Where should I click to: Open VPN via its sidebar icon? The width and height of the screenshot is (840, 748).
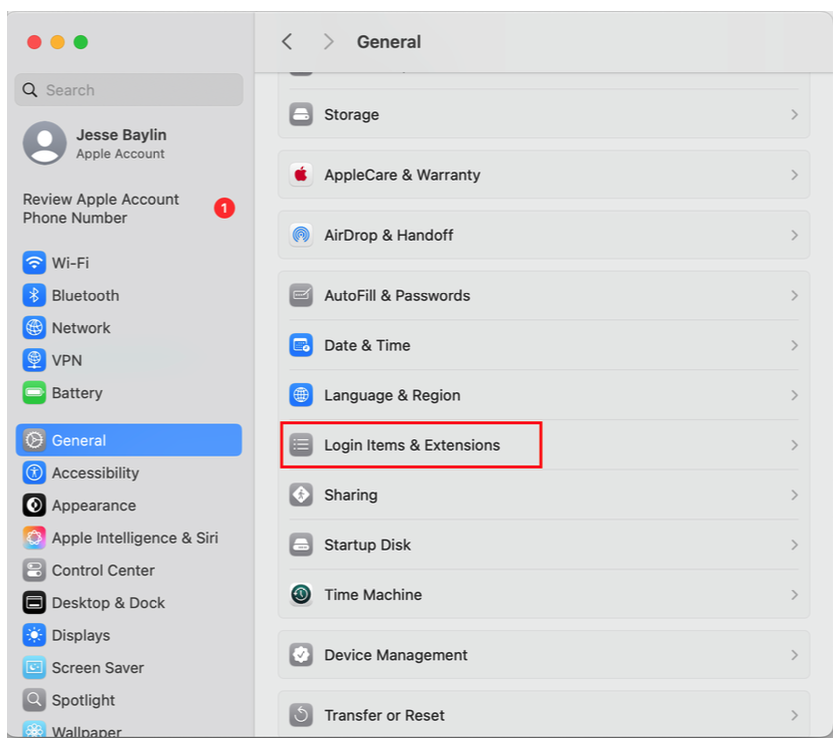point(34,360)
